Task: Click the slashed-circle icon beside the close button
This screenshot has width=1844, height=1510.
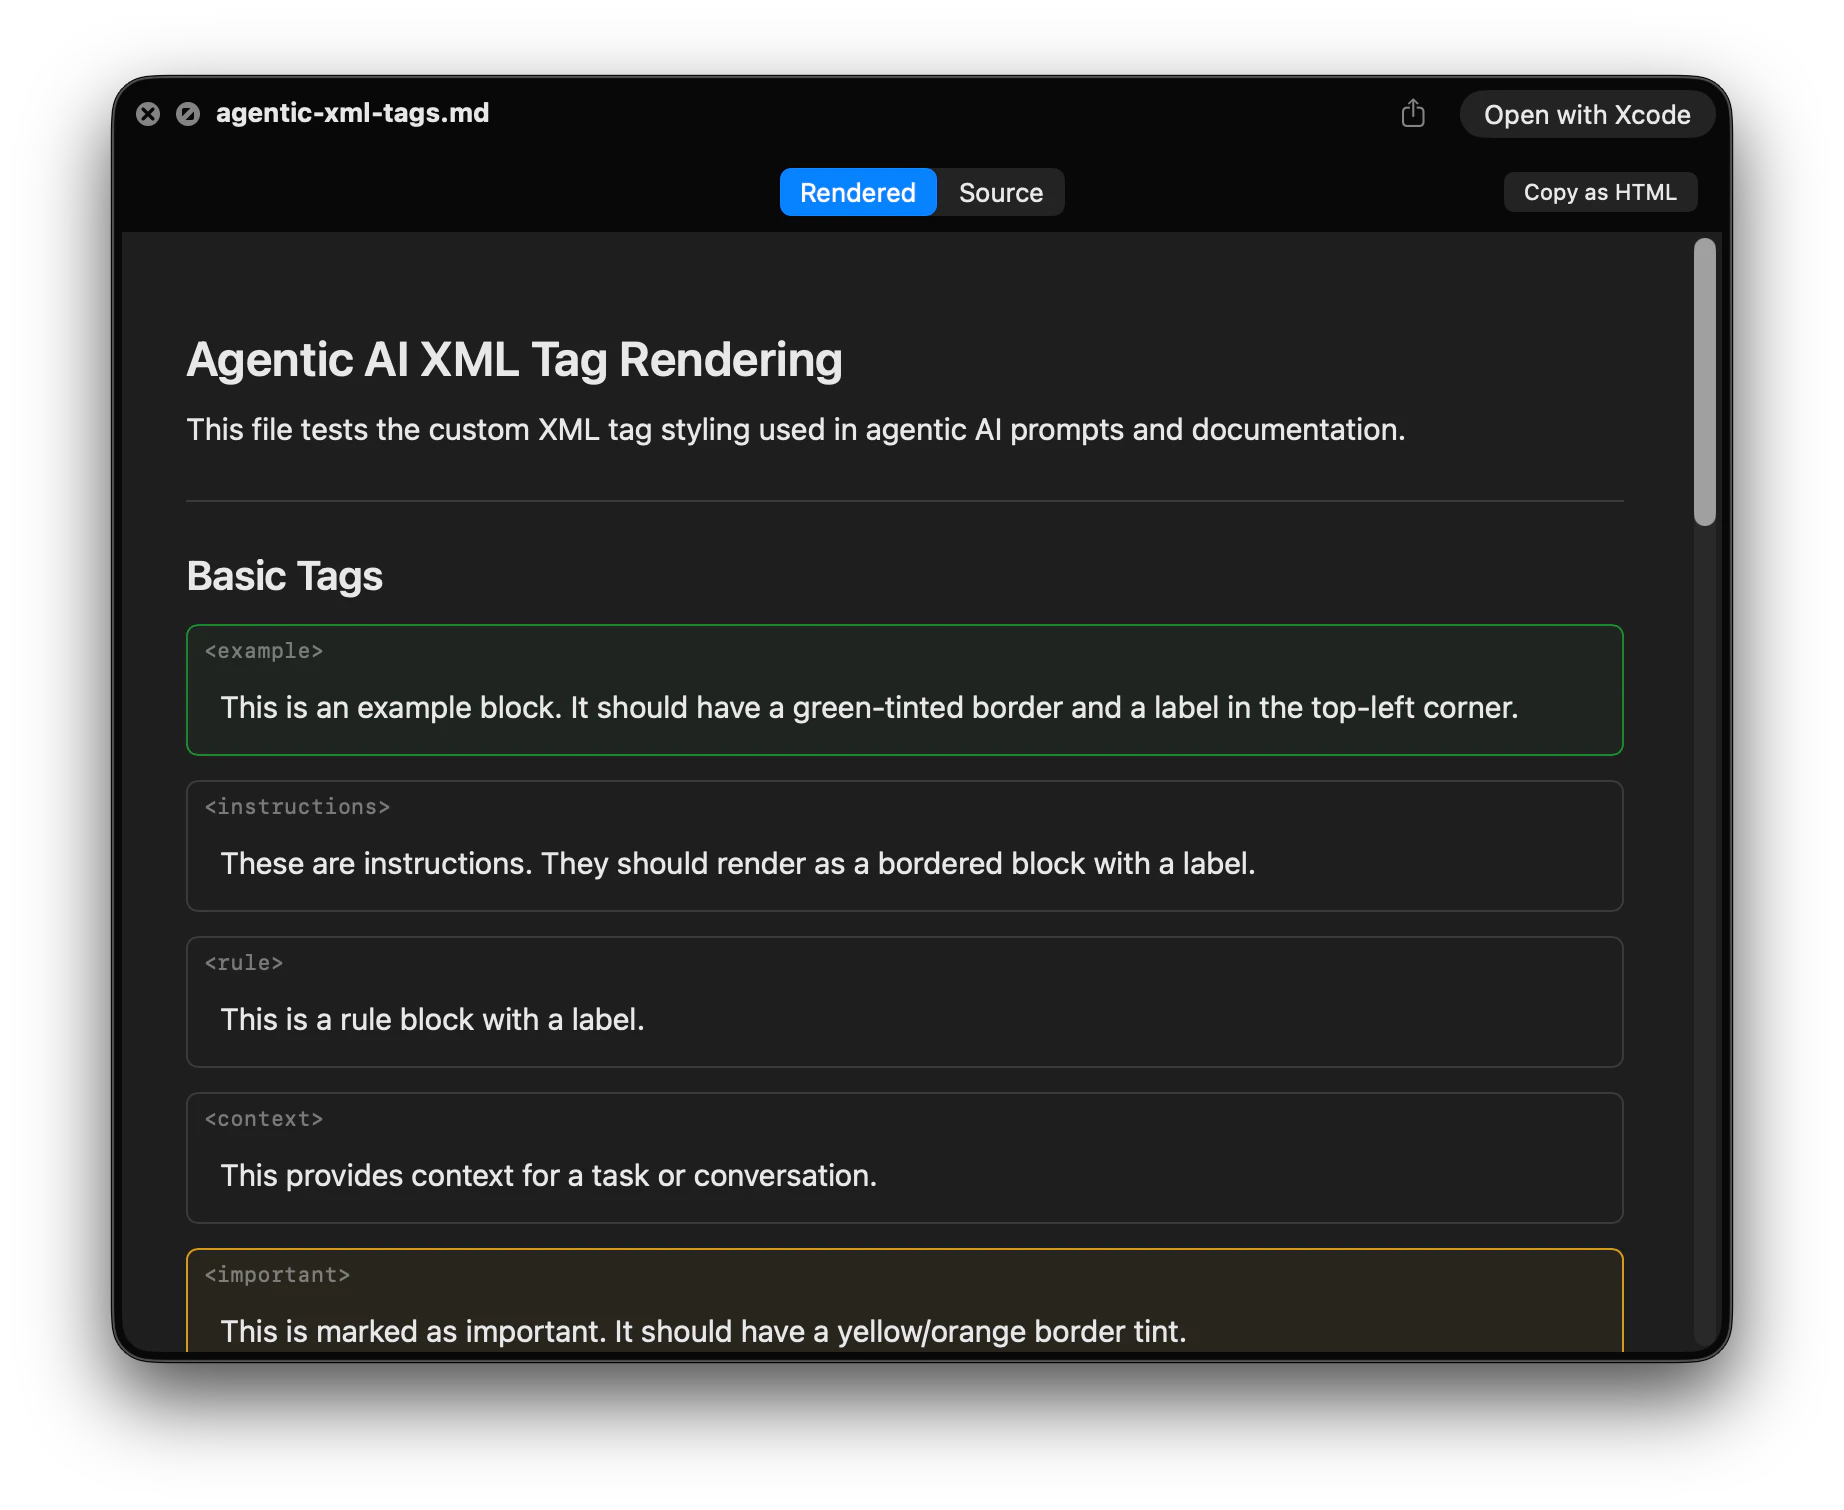Action: coord(188,114)
